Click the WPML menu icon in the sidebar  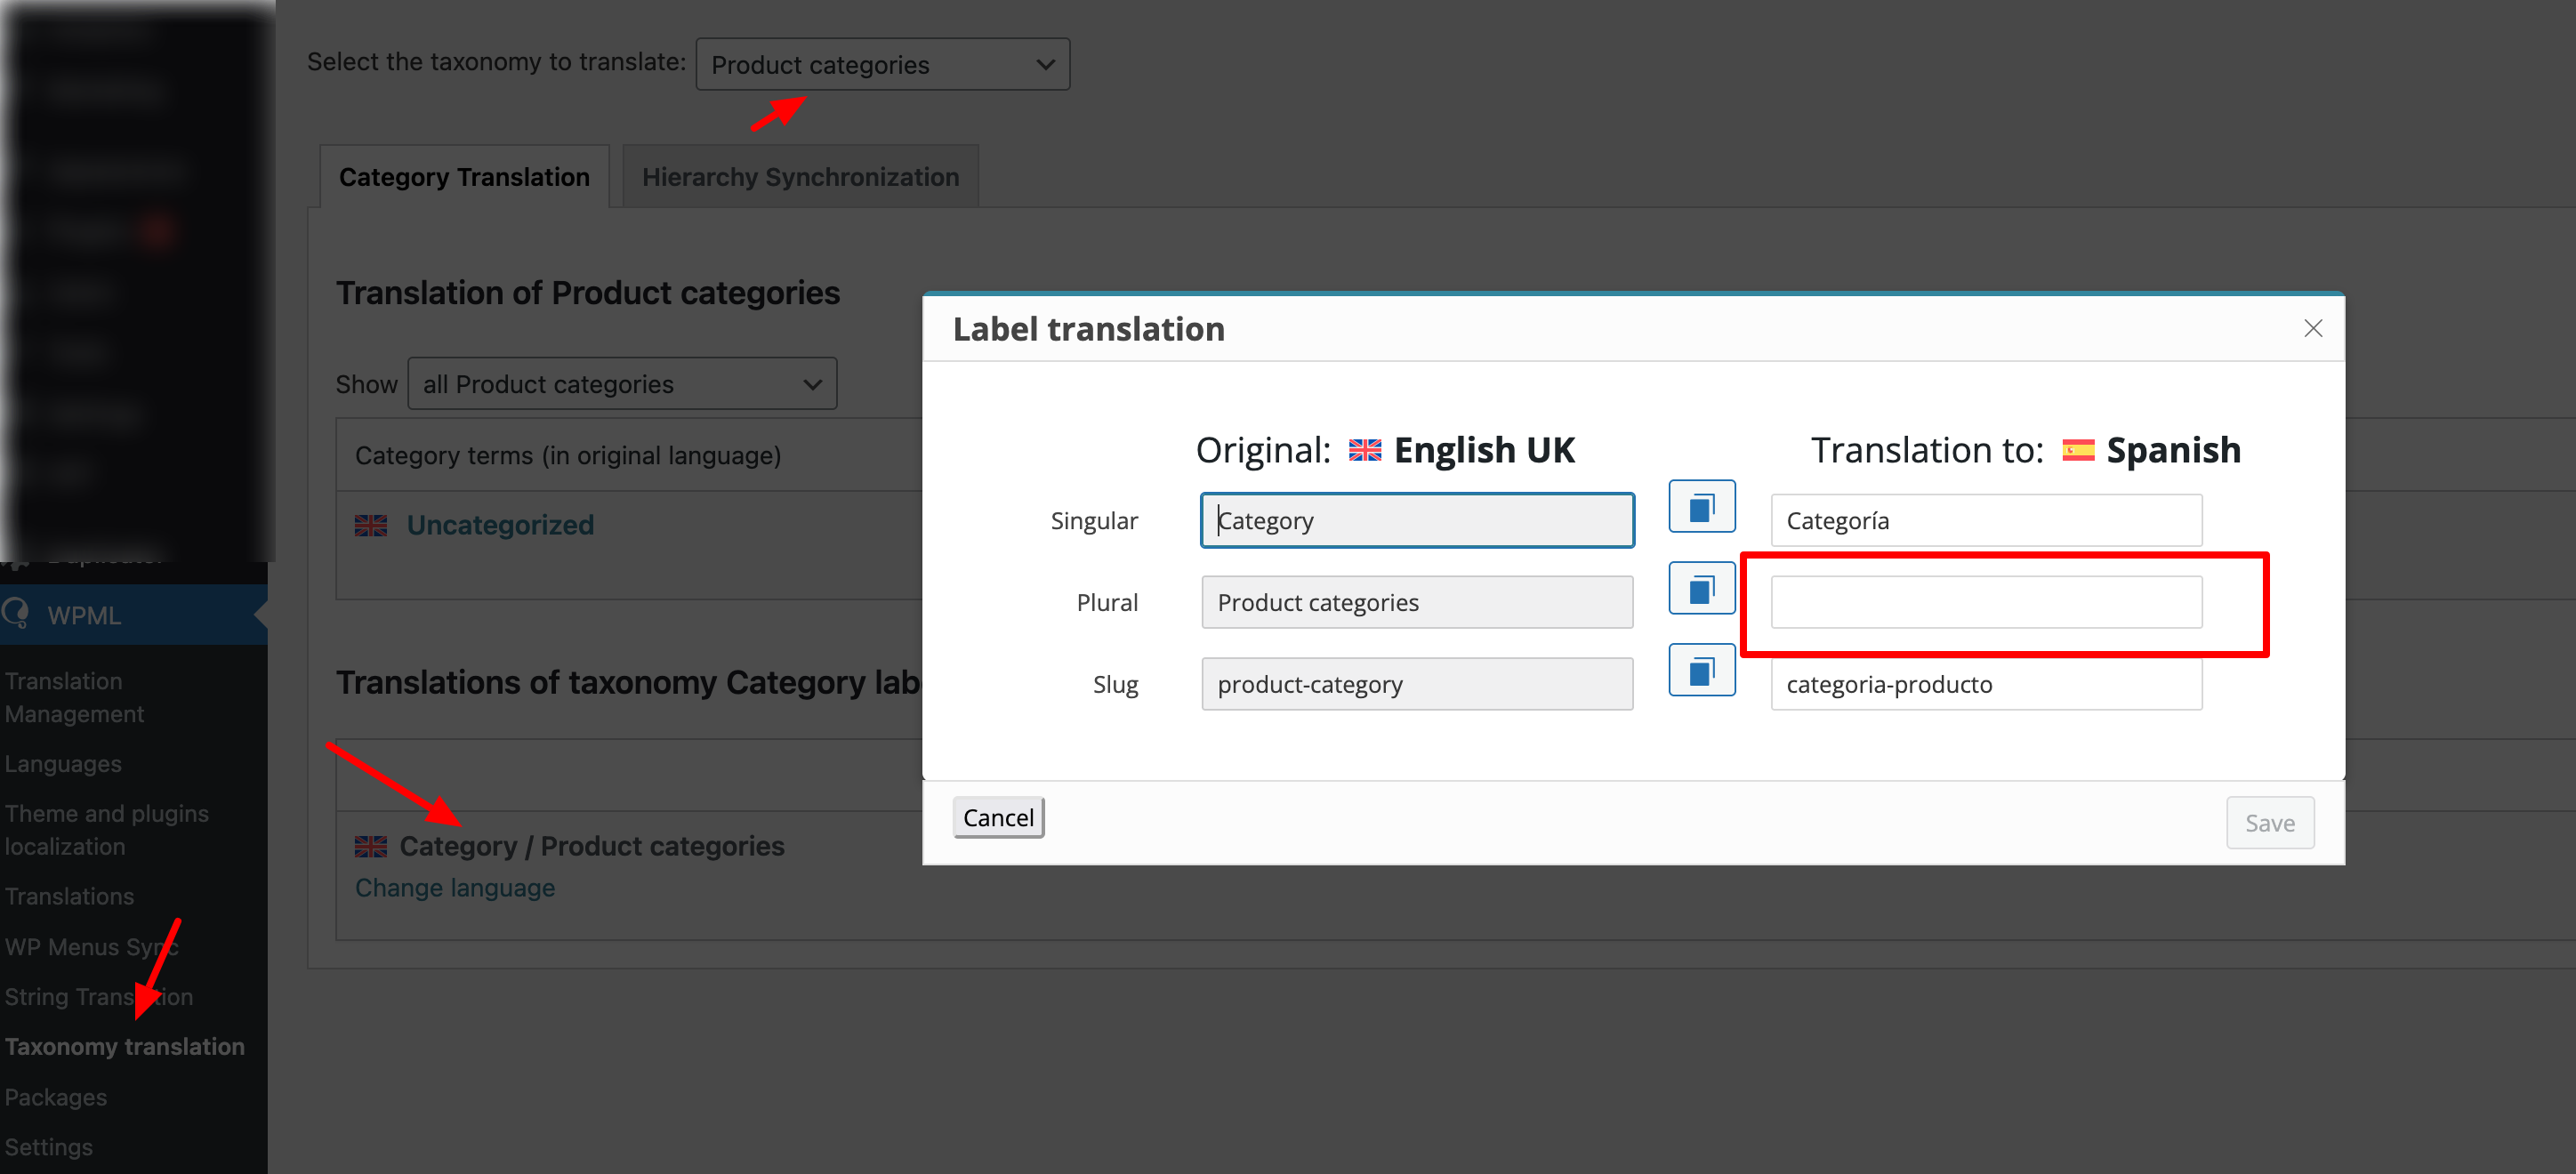tap(16, 613)
